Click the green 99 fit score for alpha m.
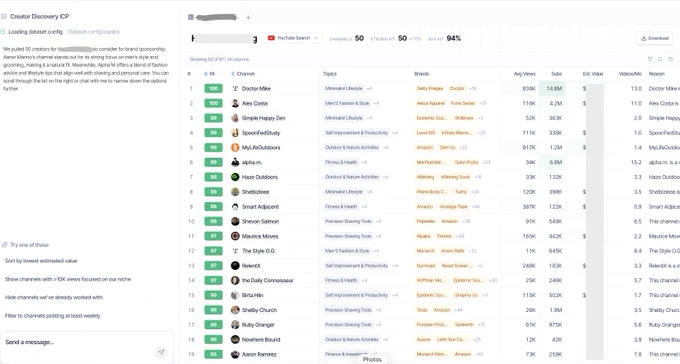Screen dimensions: 680x364 click(x=213, y=162)
